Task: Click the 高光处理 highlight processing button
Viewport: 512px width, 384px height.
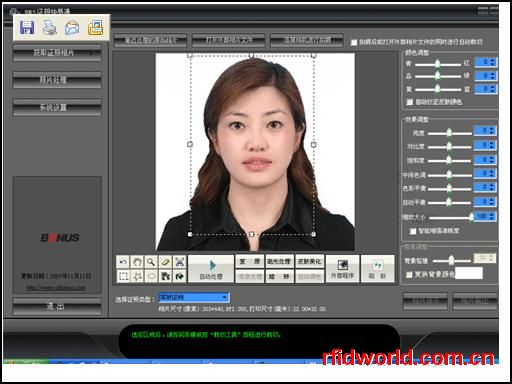Action: pyautogui.click(x=279, y=262)
